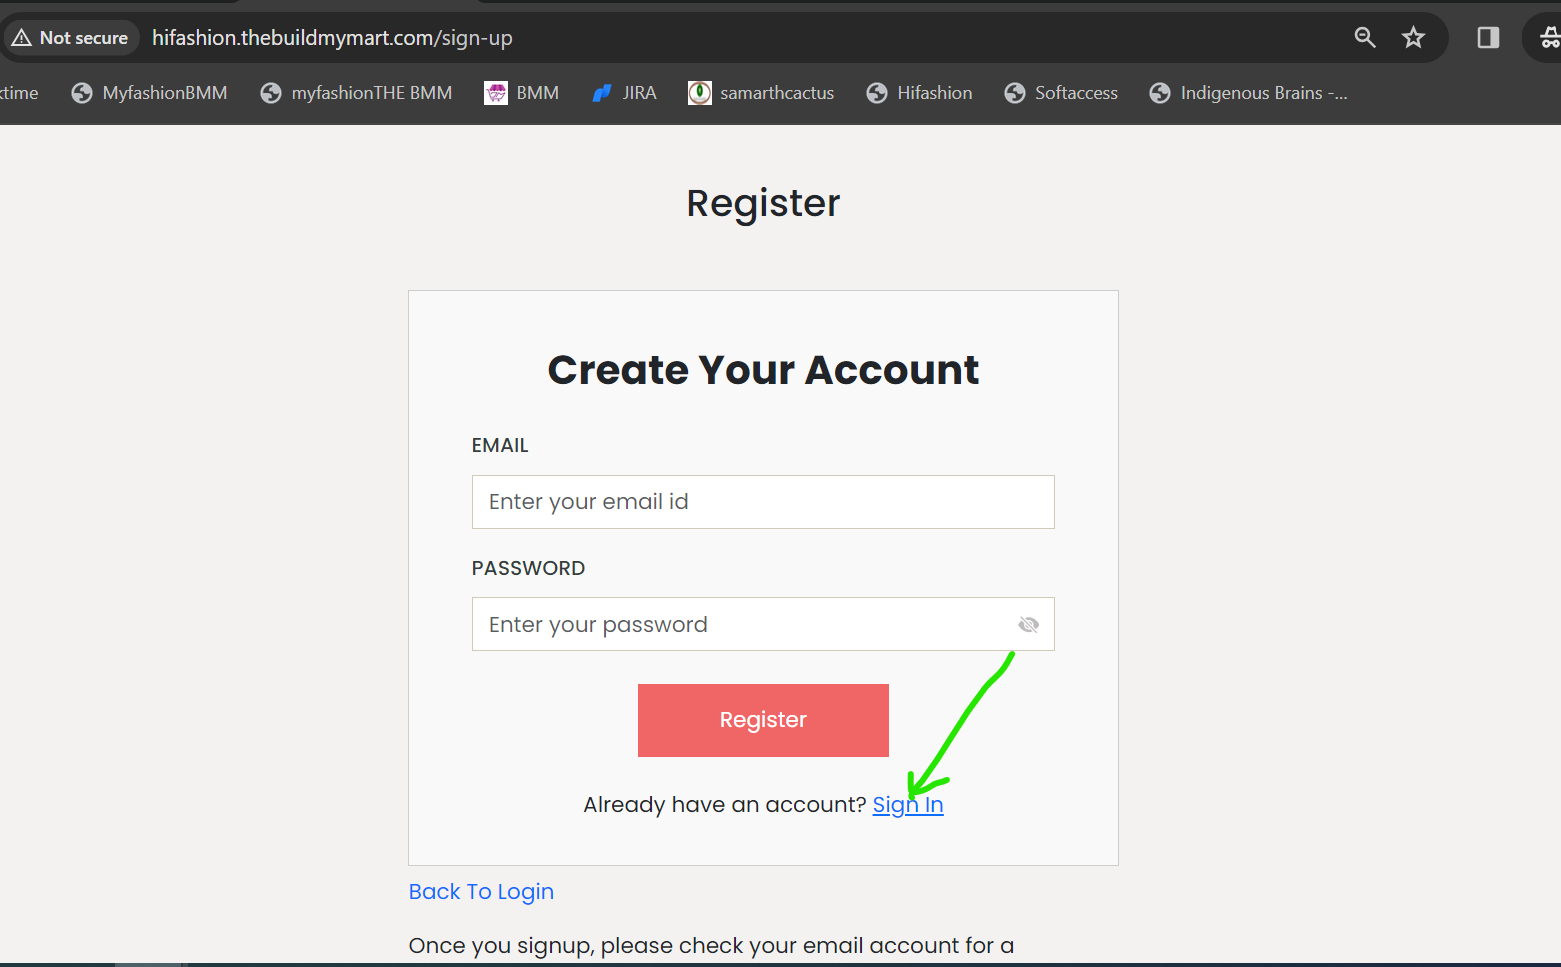Open the myfashionTHE BMM bookmark
The height and width of the screenshot is (967, 1561).
point(357,93)
